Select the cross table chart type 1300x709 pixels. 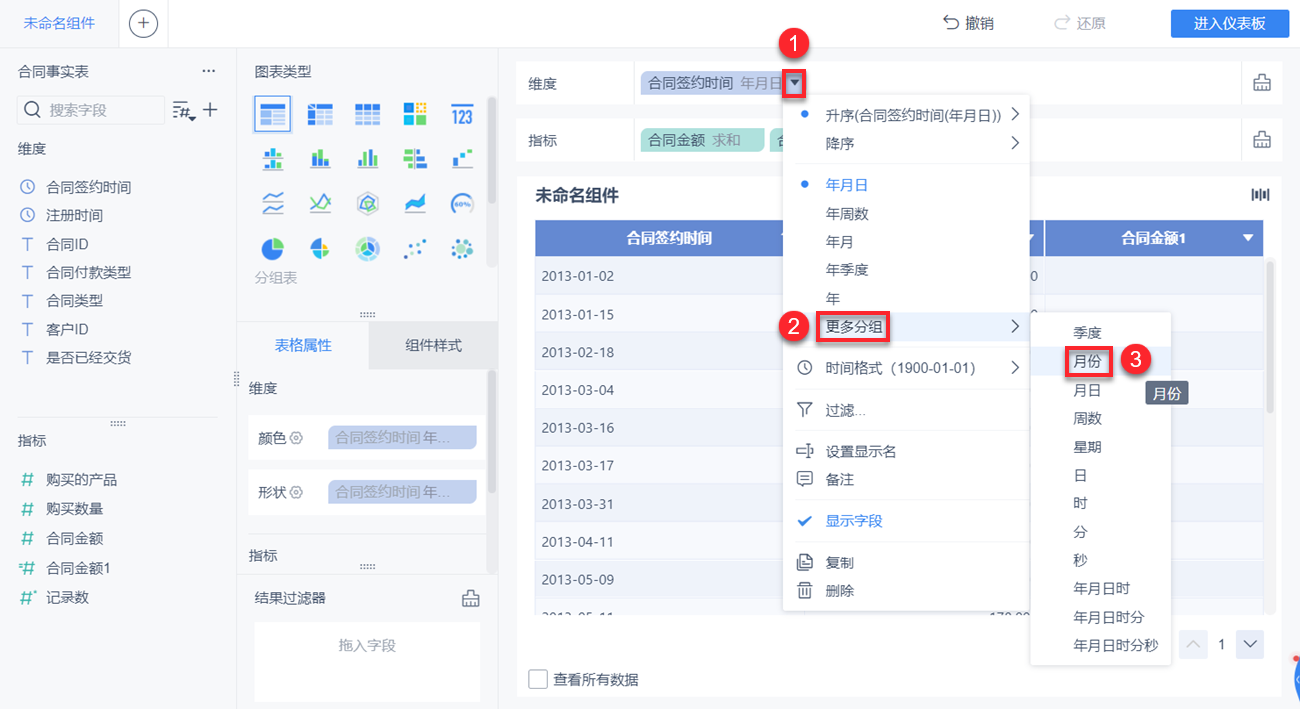[320, 114]
